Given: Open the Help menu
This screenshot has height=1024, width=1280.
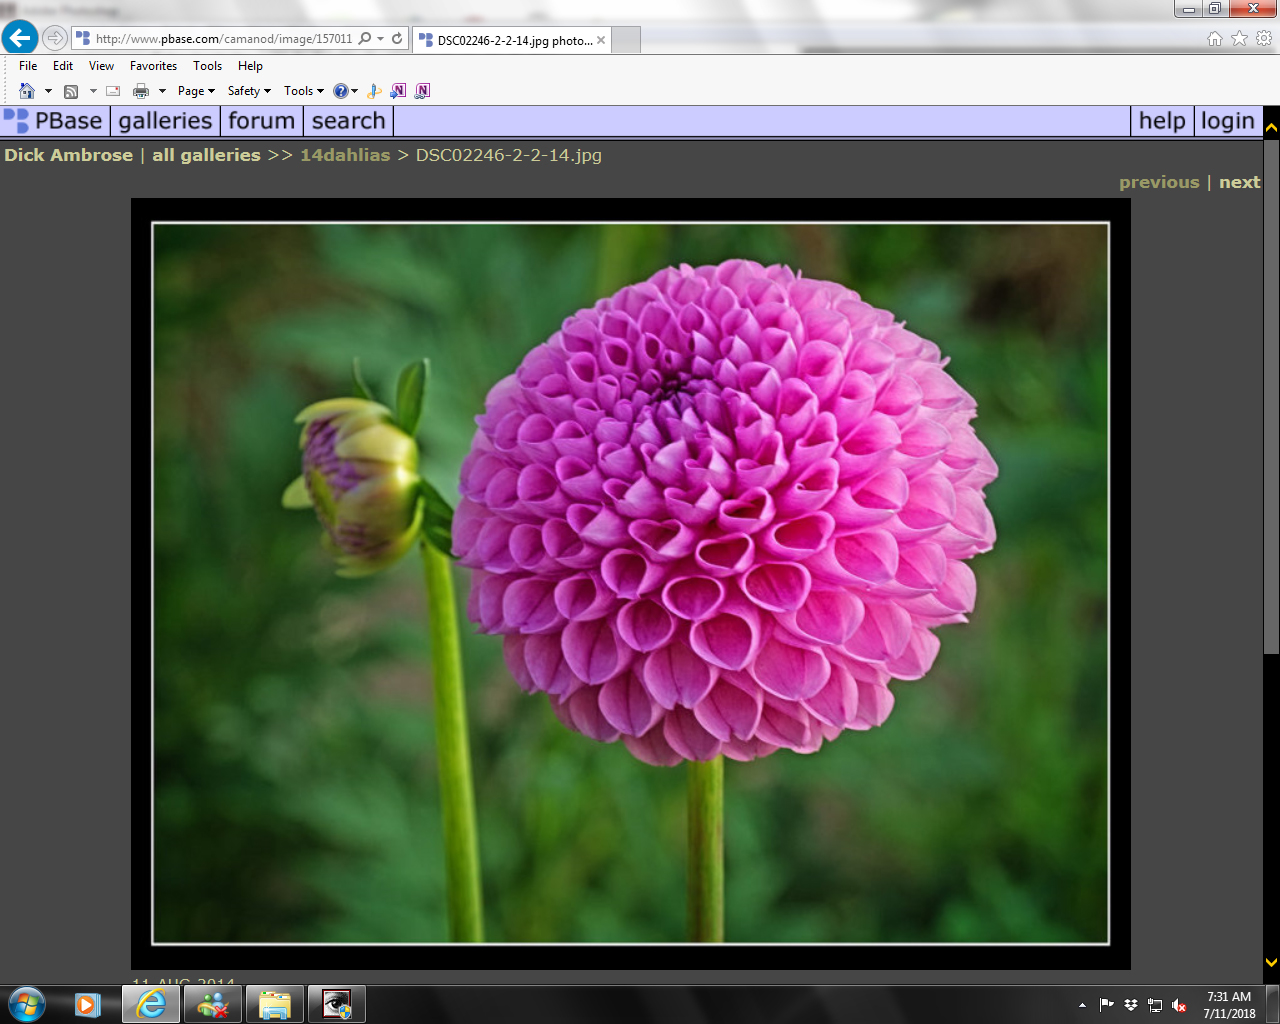Looking at the screenshot, I should 250,66.
